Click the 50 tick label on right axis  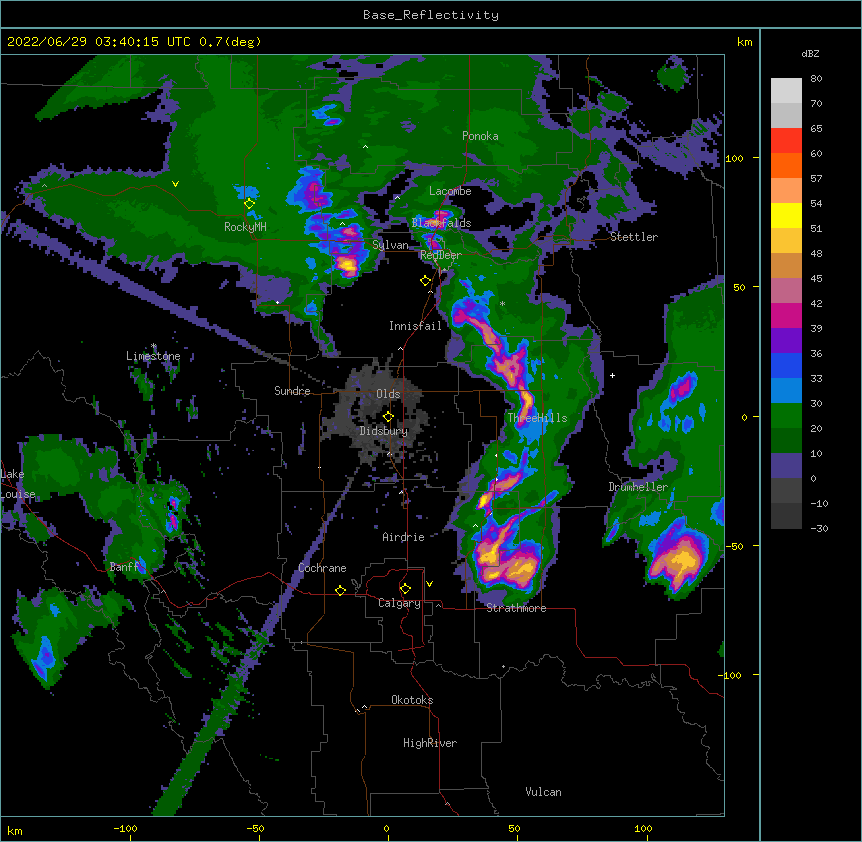click(739, 287)
